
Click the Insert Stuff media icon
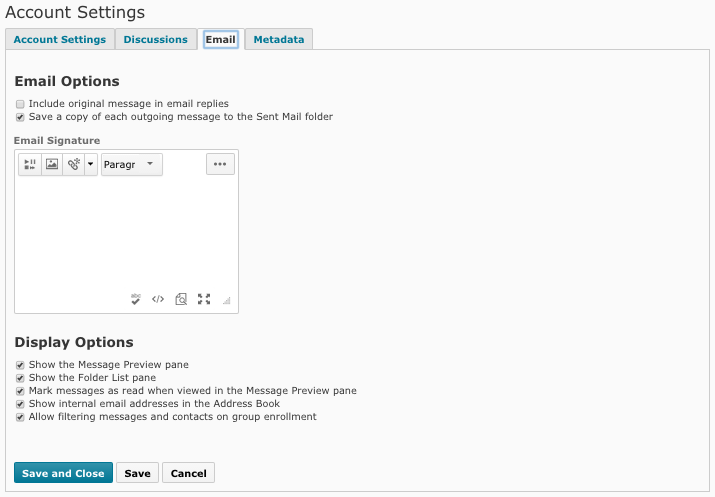(x=30, y=164)
